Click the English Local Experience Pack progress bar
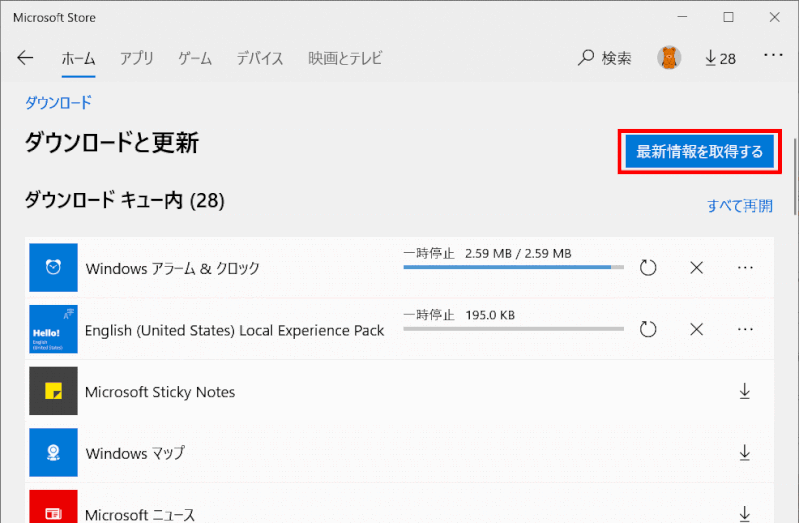 [514, 329]
